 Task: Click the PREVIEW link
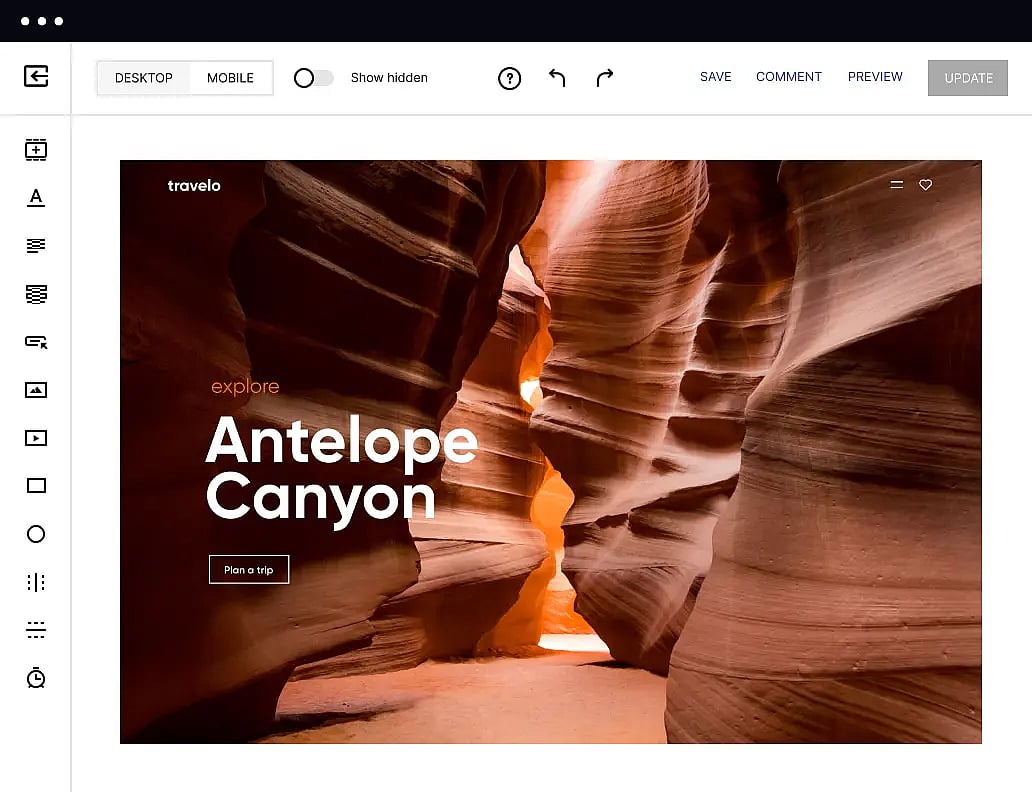[875, 77]
